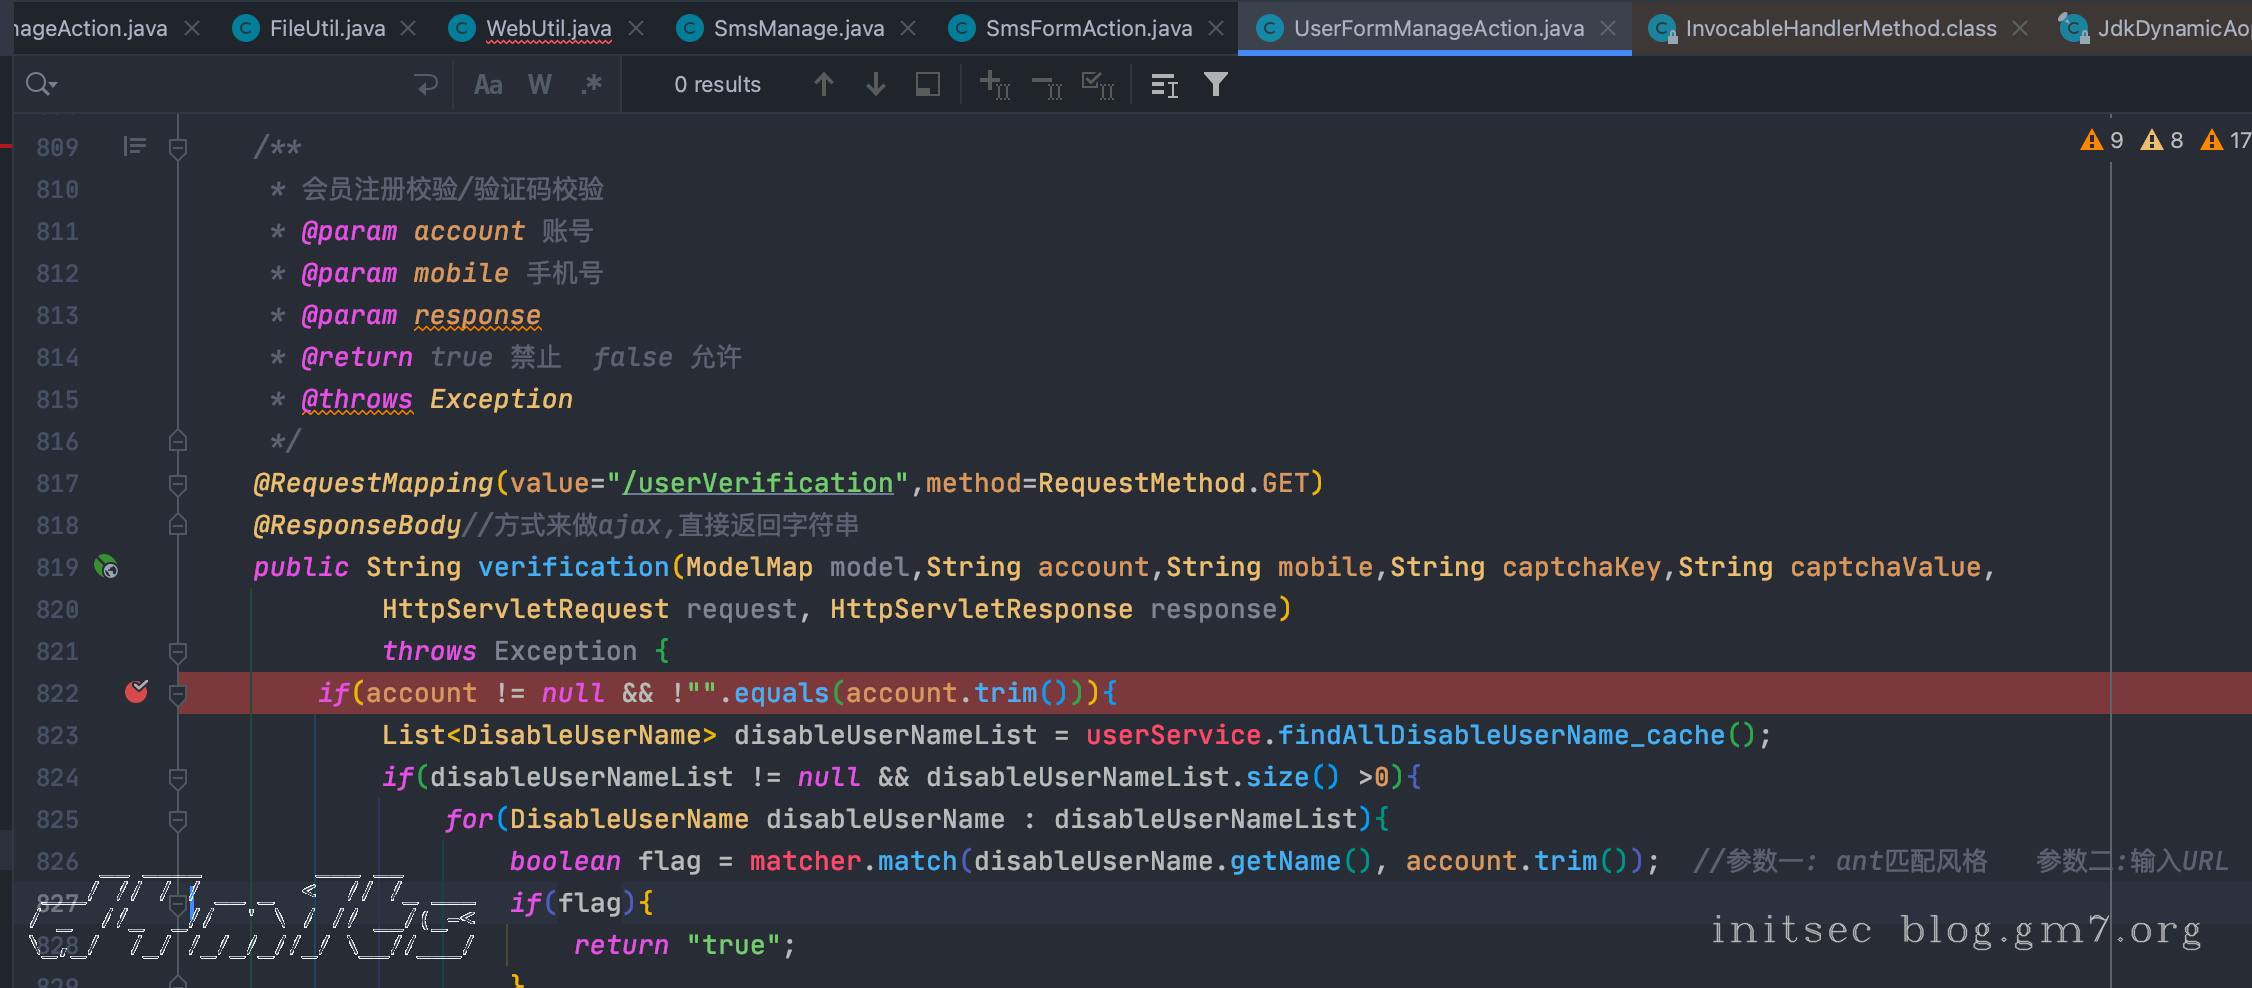Add selection for next occurrence icon

point(994,85)
